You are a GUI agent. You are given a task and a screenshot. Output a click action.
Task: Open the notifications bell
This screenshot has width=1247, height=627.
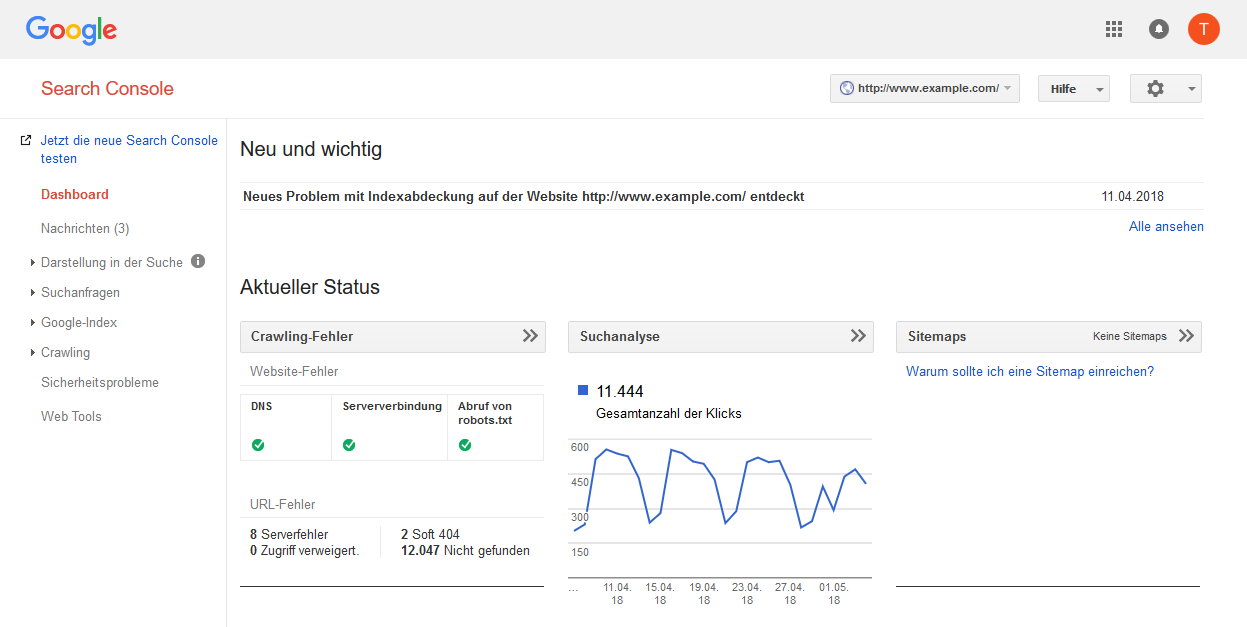[x=1158, y=29]
